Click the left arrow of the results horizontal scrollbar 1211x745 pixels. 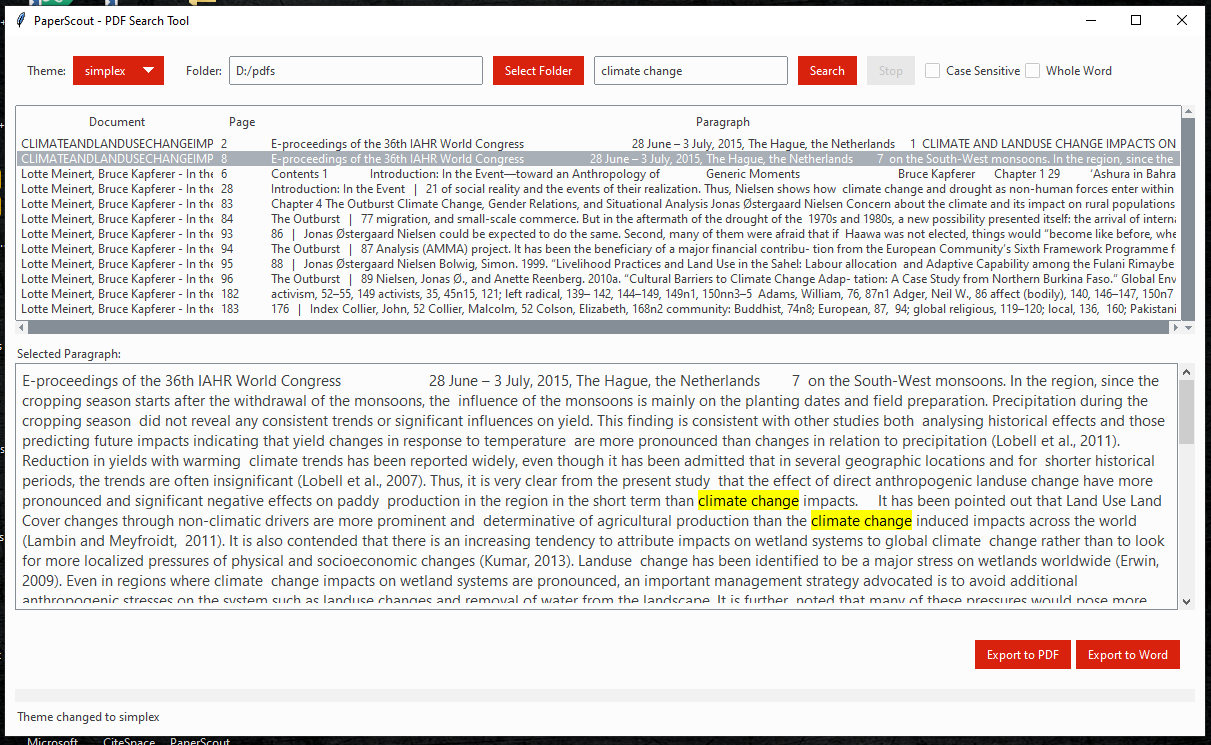click(22, 327)
